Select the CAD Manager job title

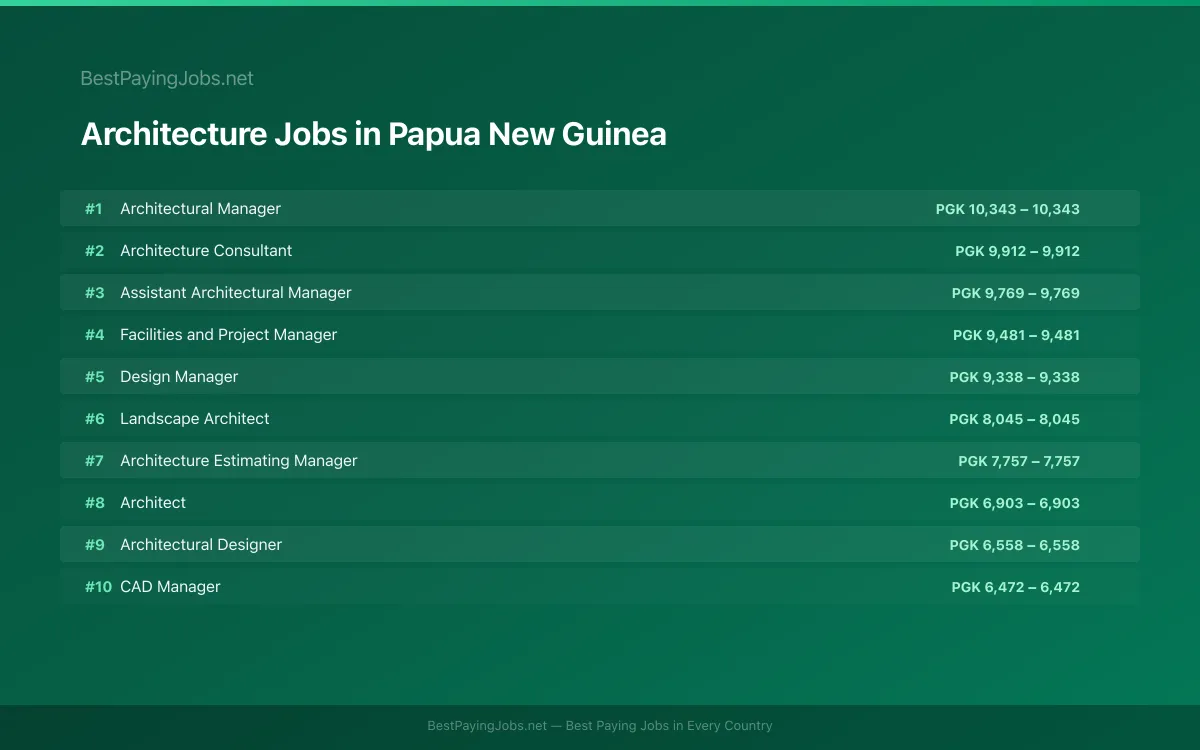click(x=170, y=587)
